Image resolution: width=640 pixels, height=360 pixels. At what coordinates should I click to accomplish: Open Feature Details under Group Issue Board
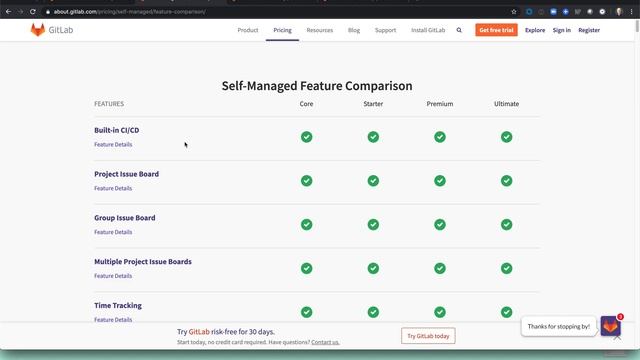point(113,232)
